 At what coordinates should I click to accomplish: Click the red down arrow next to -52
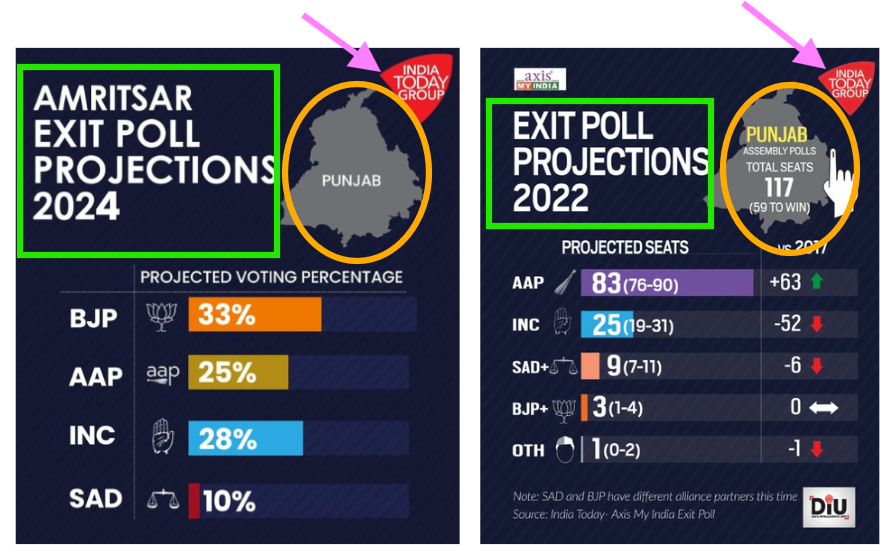(817, 325)
